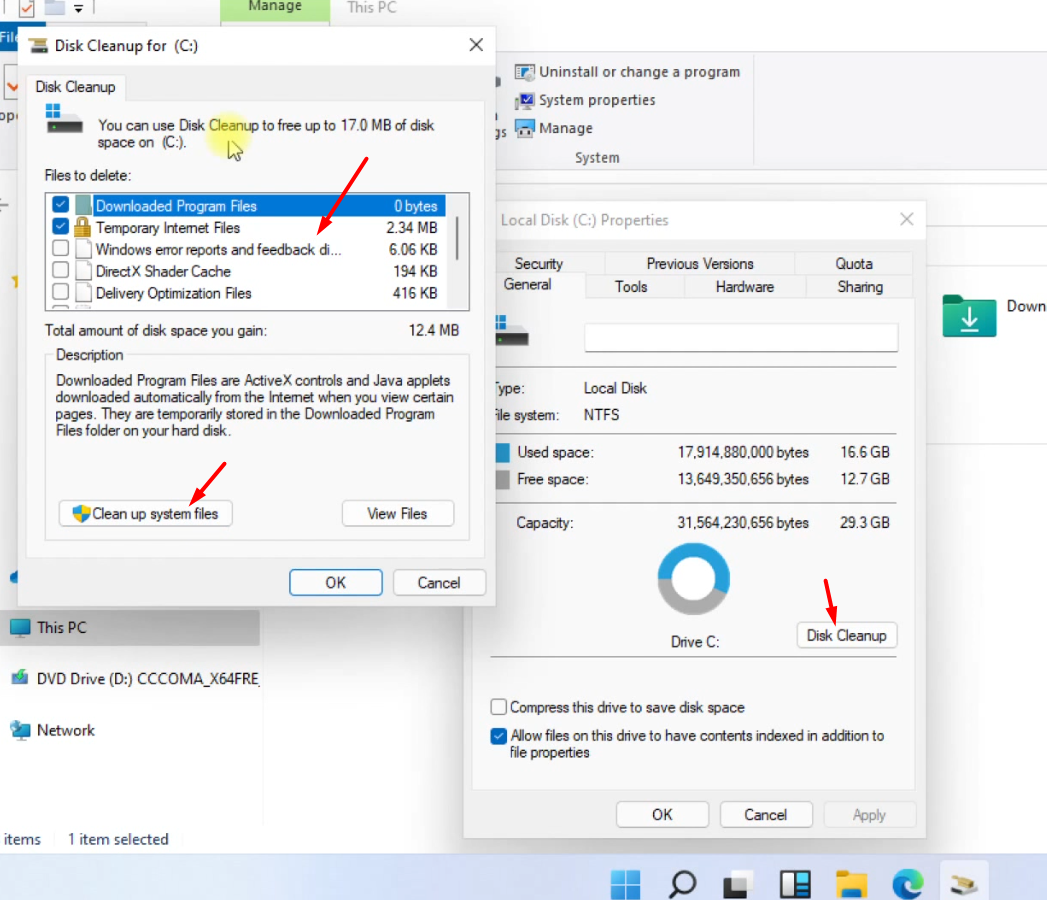Cancel the Local Disk Properties dialog
1047x900 pixels.
pyautogui.click(x=766, y=815)
